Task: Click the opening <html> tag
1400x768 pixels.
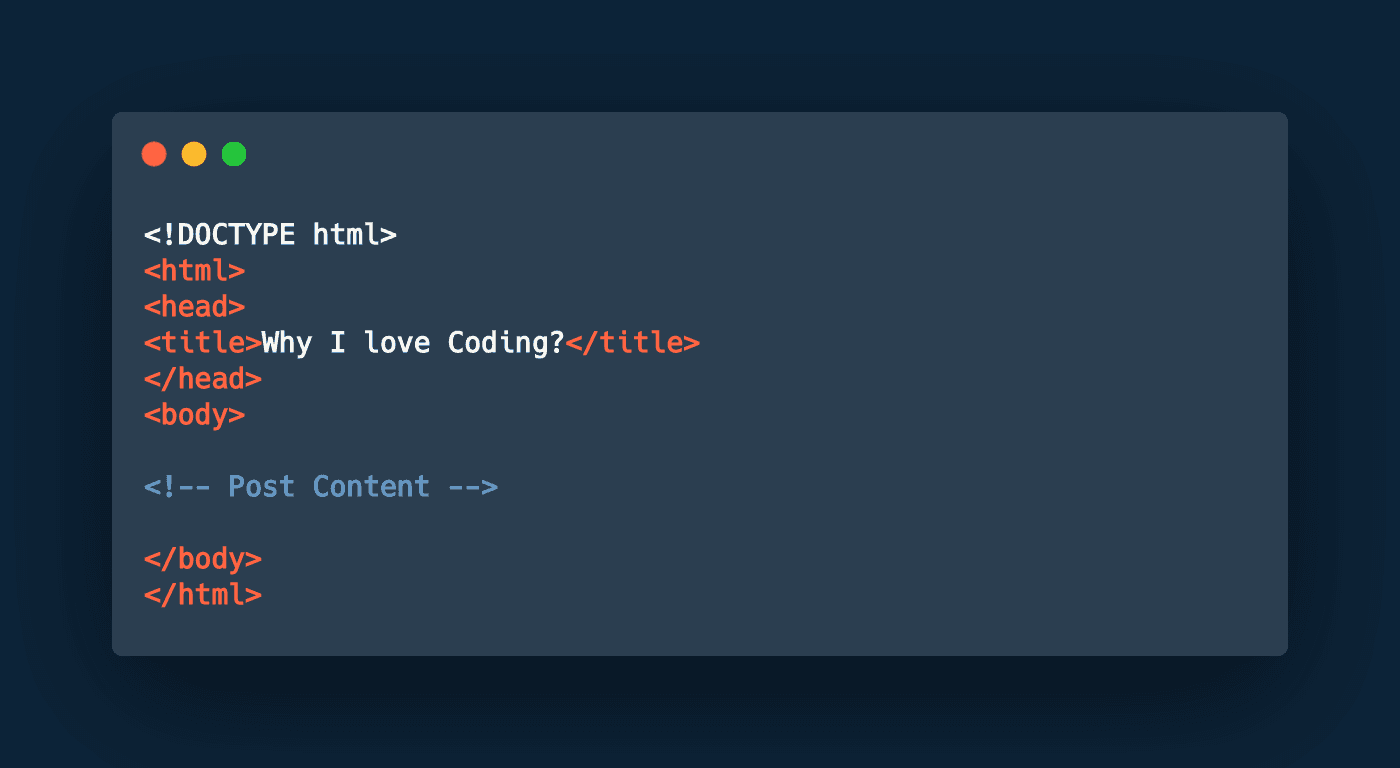Action: [194, 271]
